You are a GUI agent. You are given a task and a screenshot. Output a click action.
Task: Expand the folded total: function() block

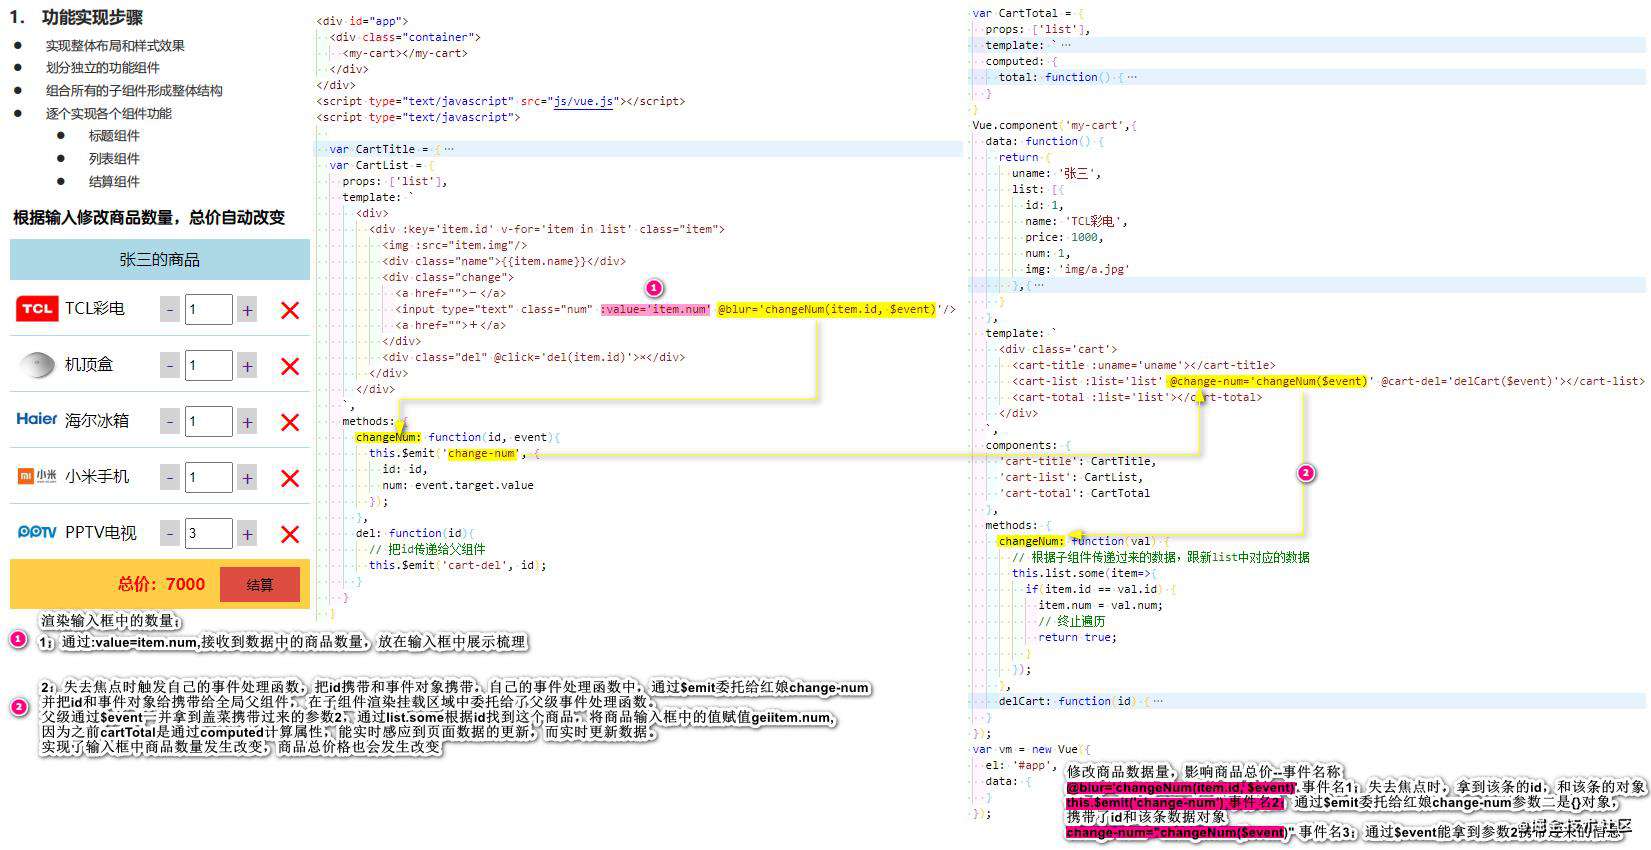click(x=1131, y=77)
